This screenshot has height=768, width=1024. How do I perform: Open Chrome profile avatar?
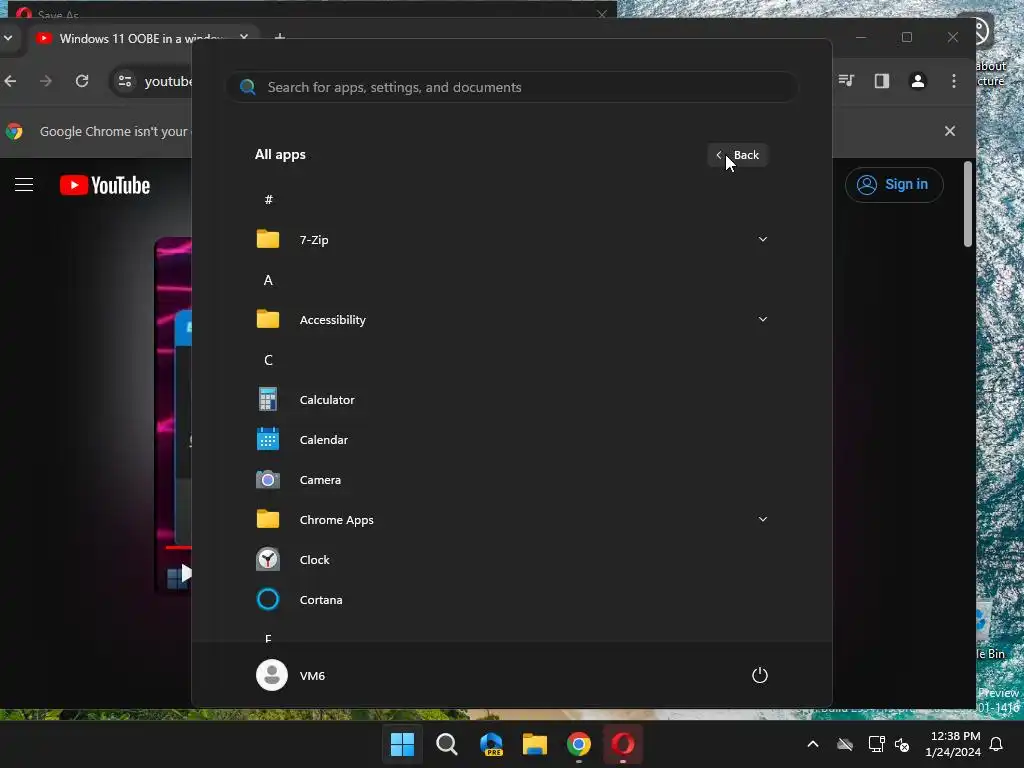pos(918,81)
